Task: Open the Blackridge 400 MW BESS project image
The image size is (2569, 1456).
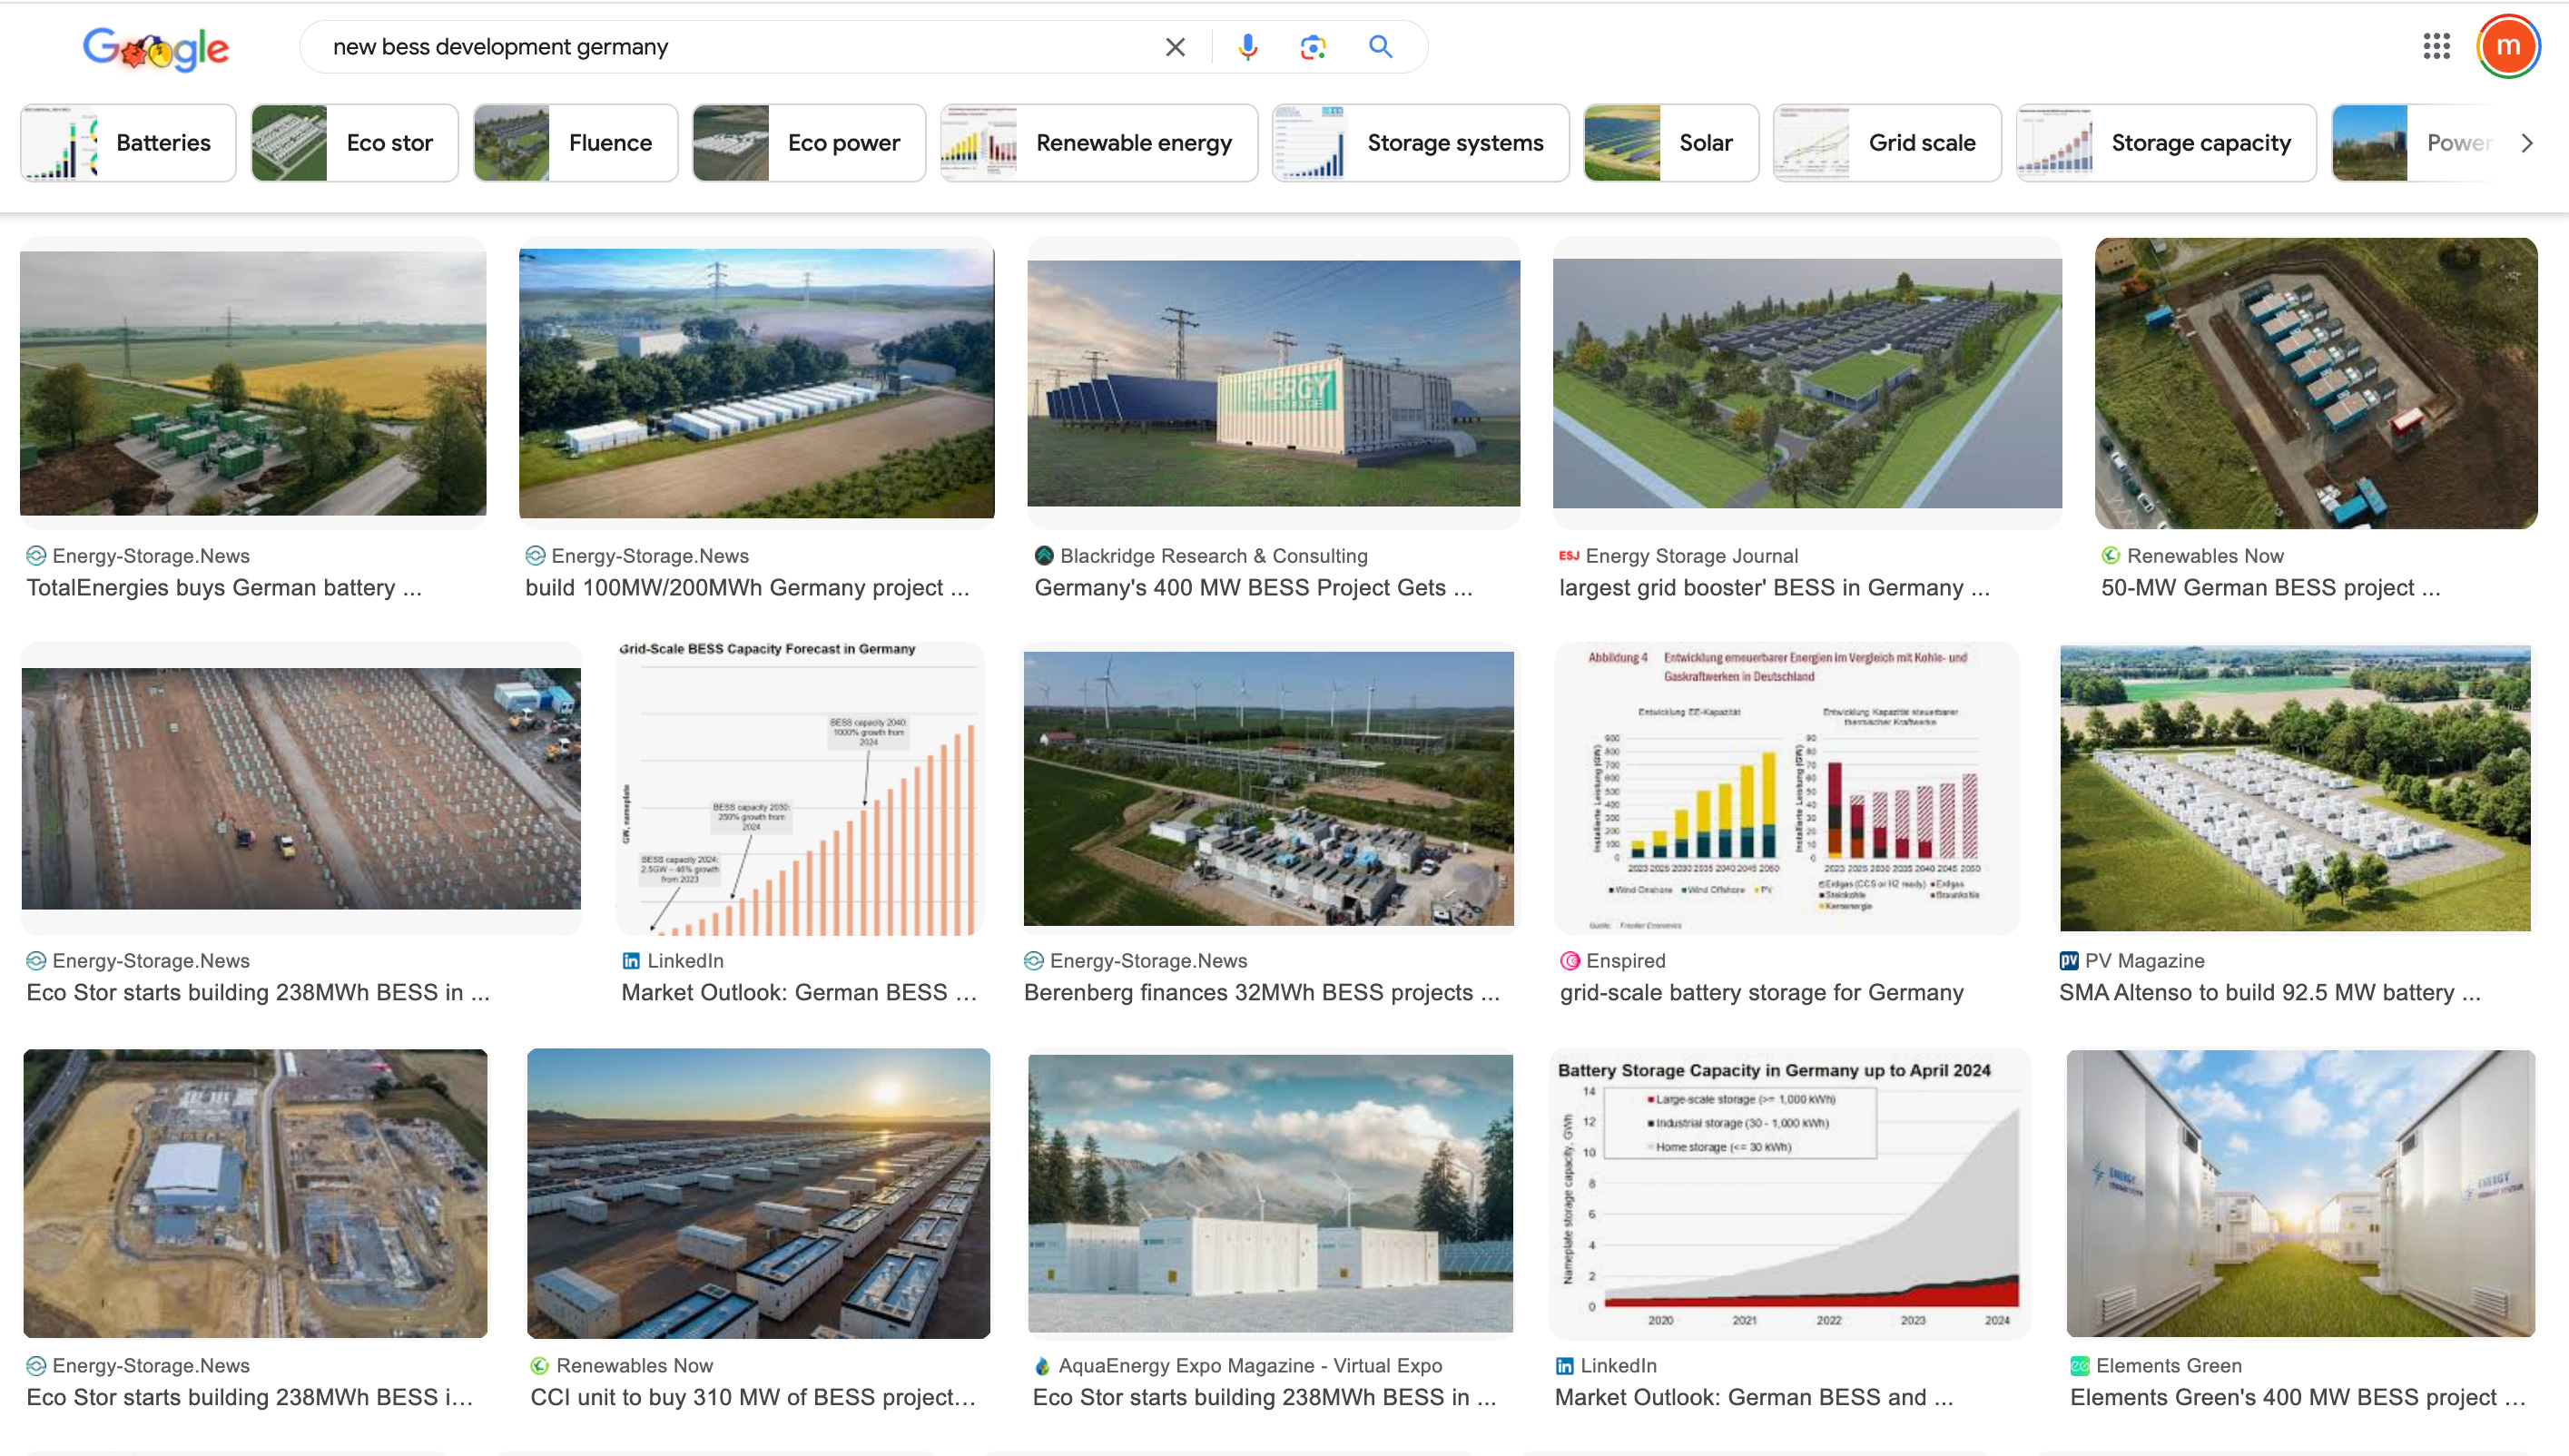Action: click(1273, 383)
